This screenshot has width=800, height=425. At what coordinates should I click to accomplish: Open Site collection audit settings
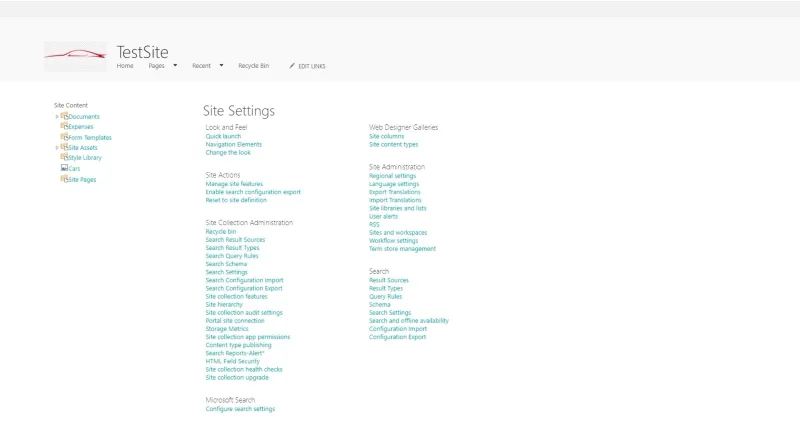point(244,313)
